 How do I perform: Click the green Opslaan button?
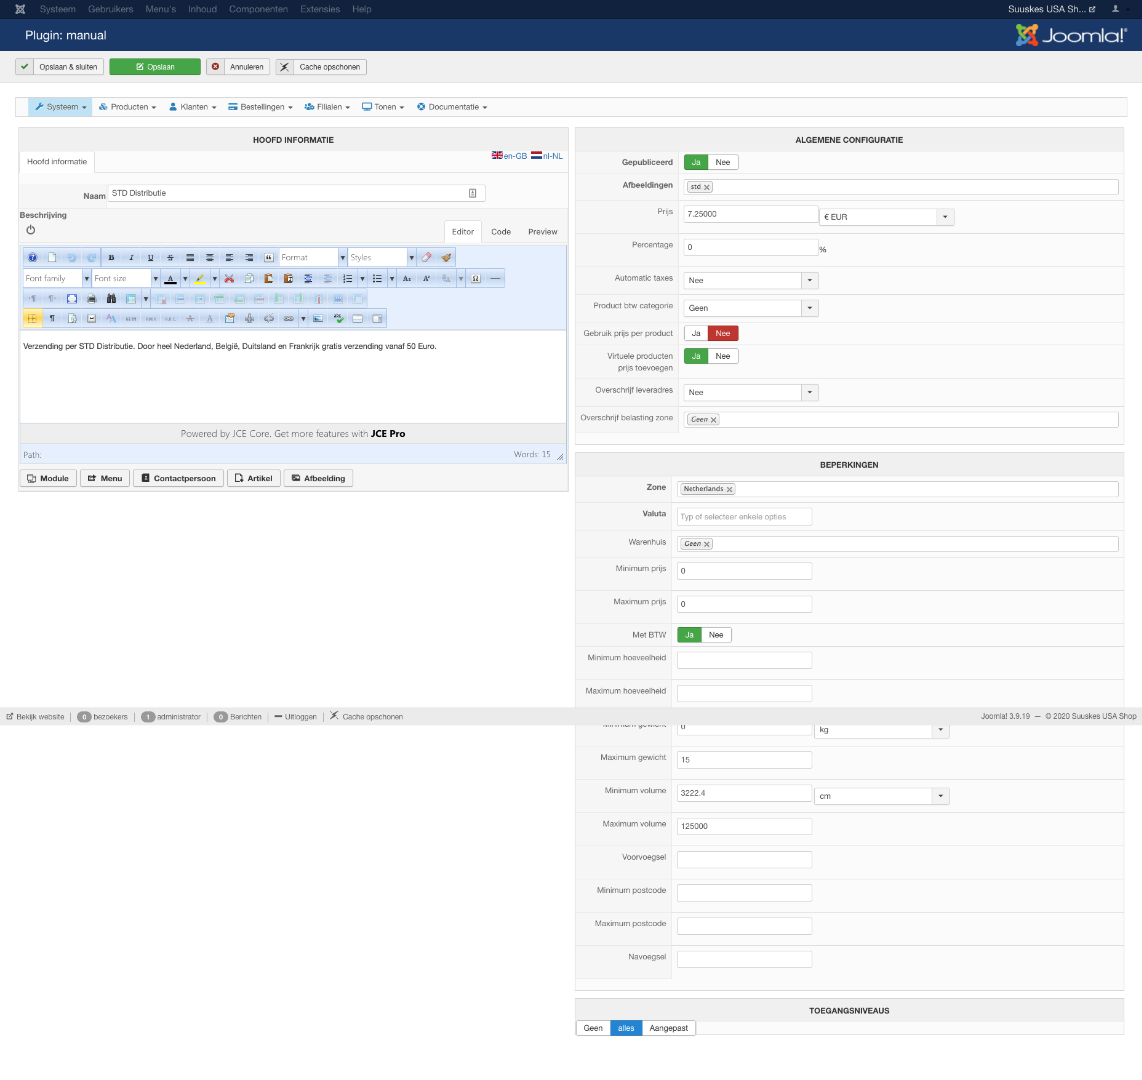pyautogui.click(x=155, y=67)
